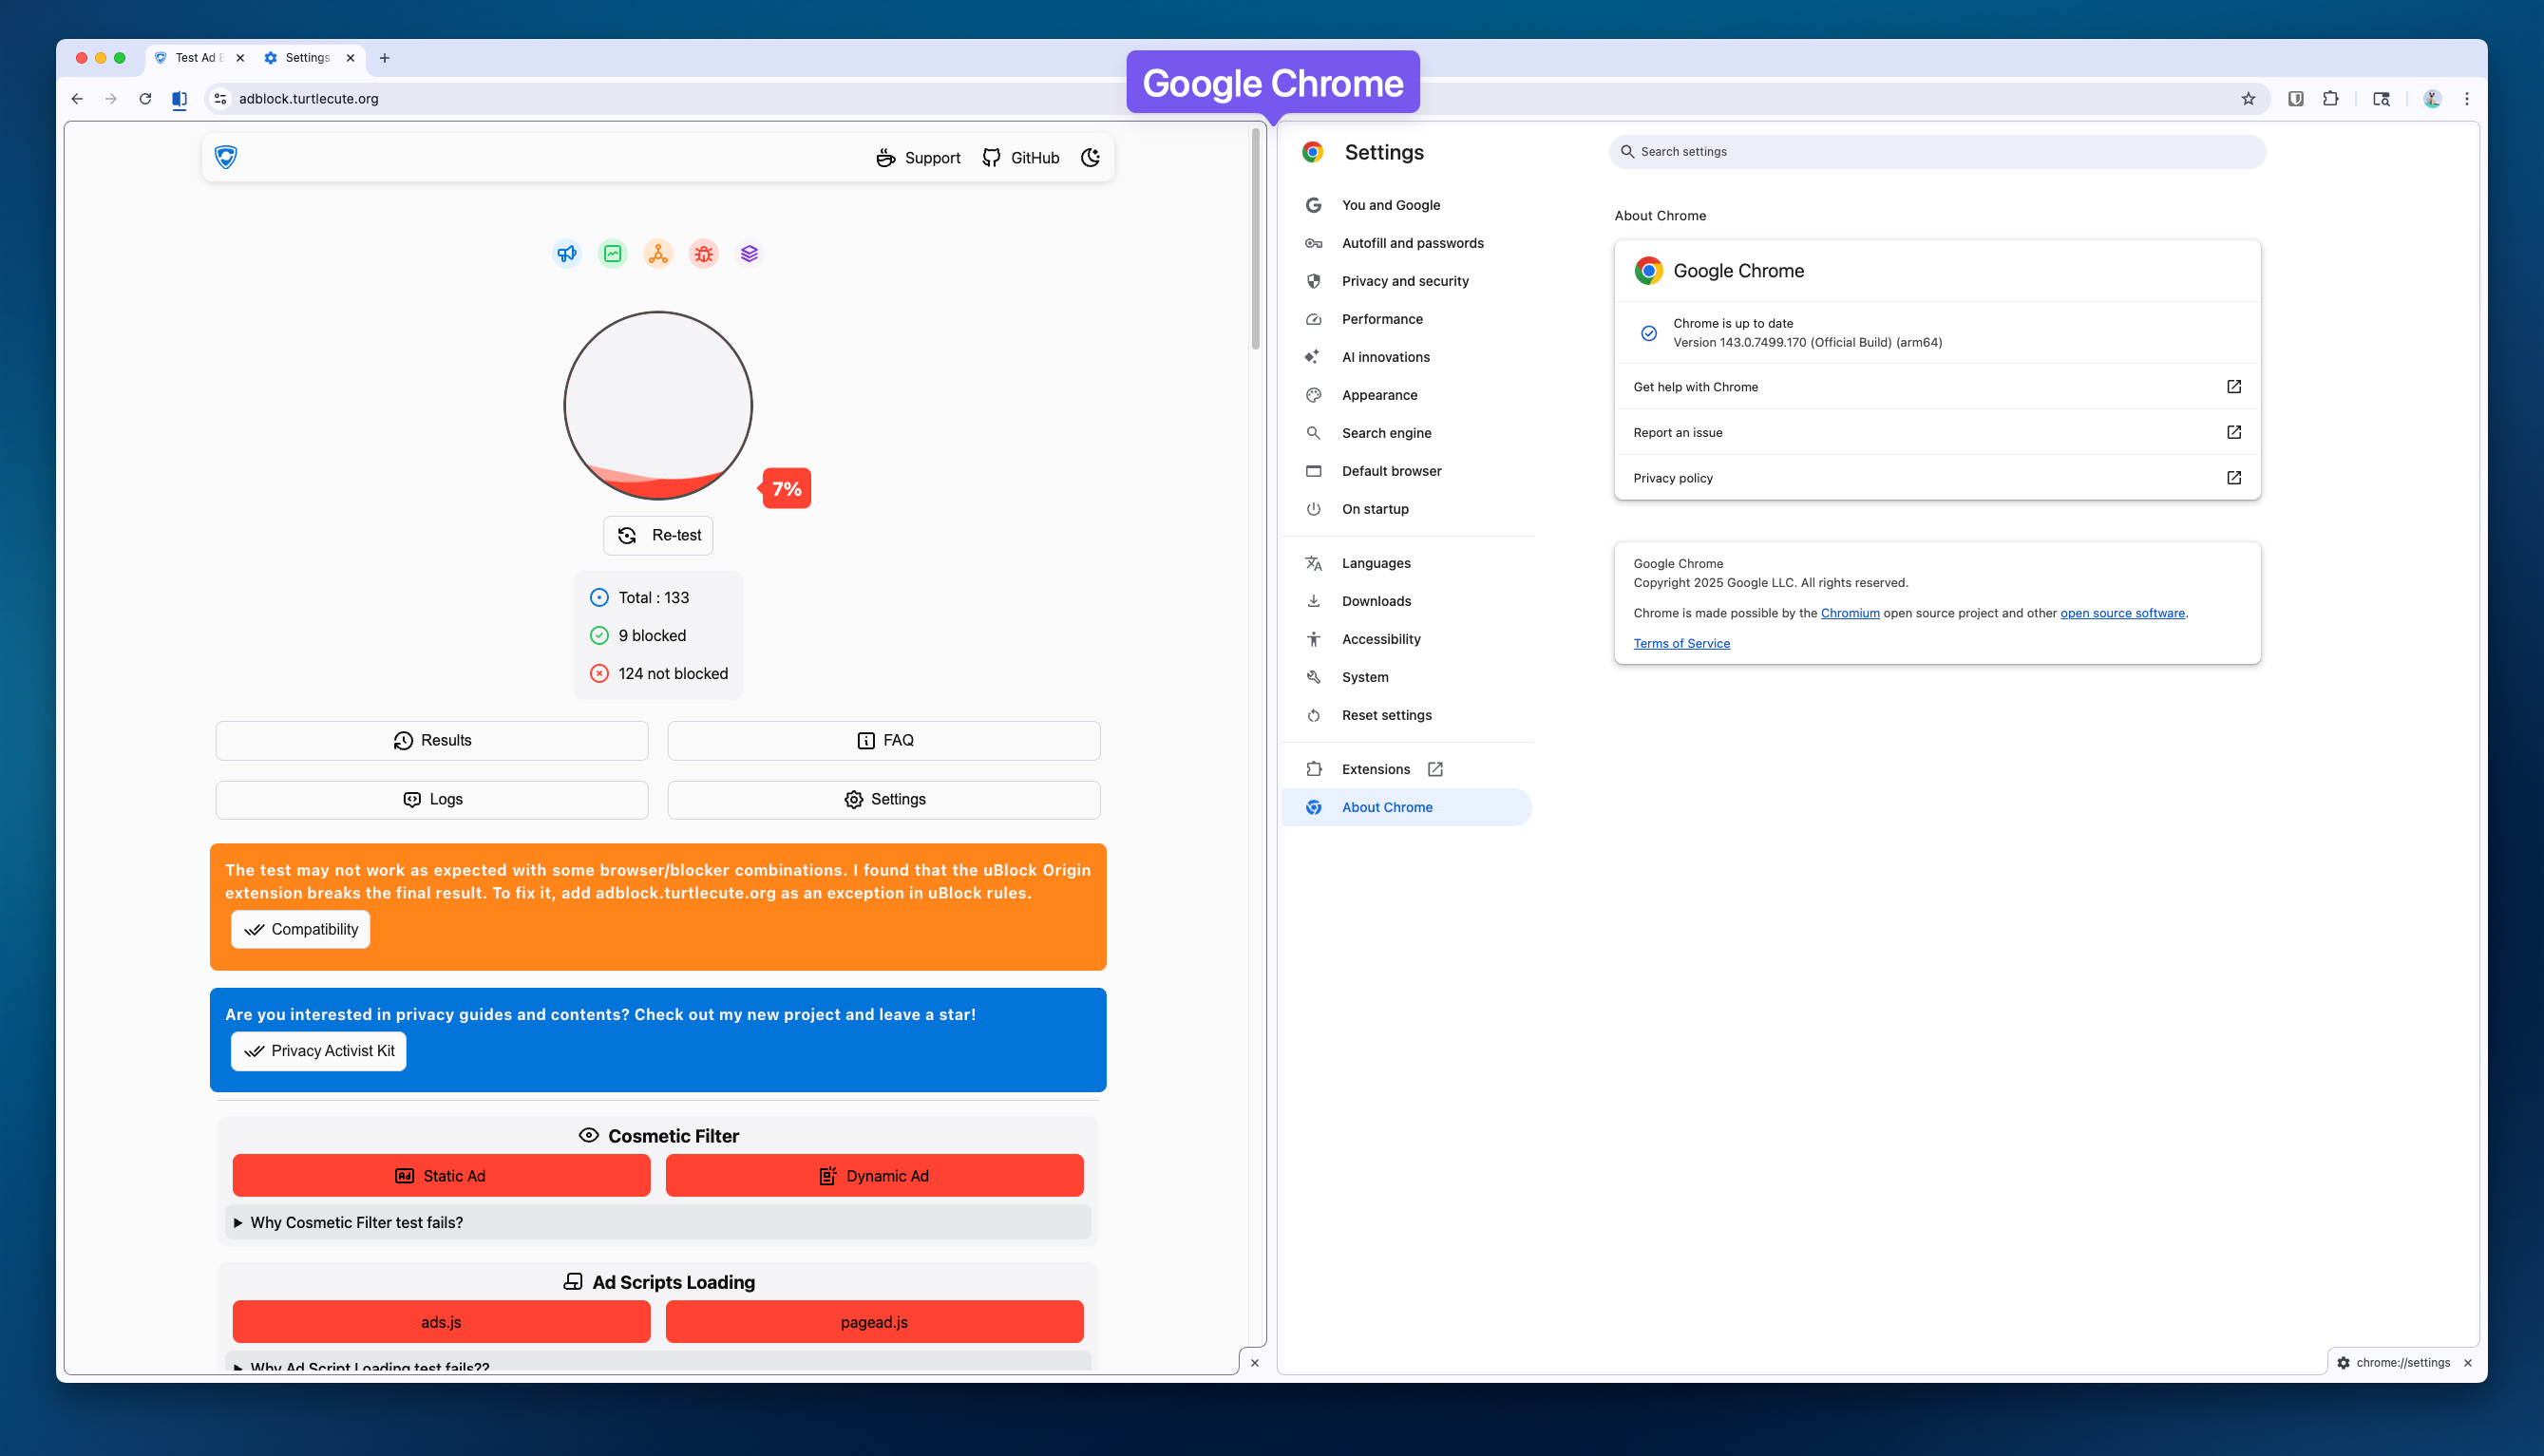Click the Re-test button
The image size is (2544, 1456).
click(x=658, y=535)
